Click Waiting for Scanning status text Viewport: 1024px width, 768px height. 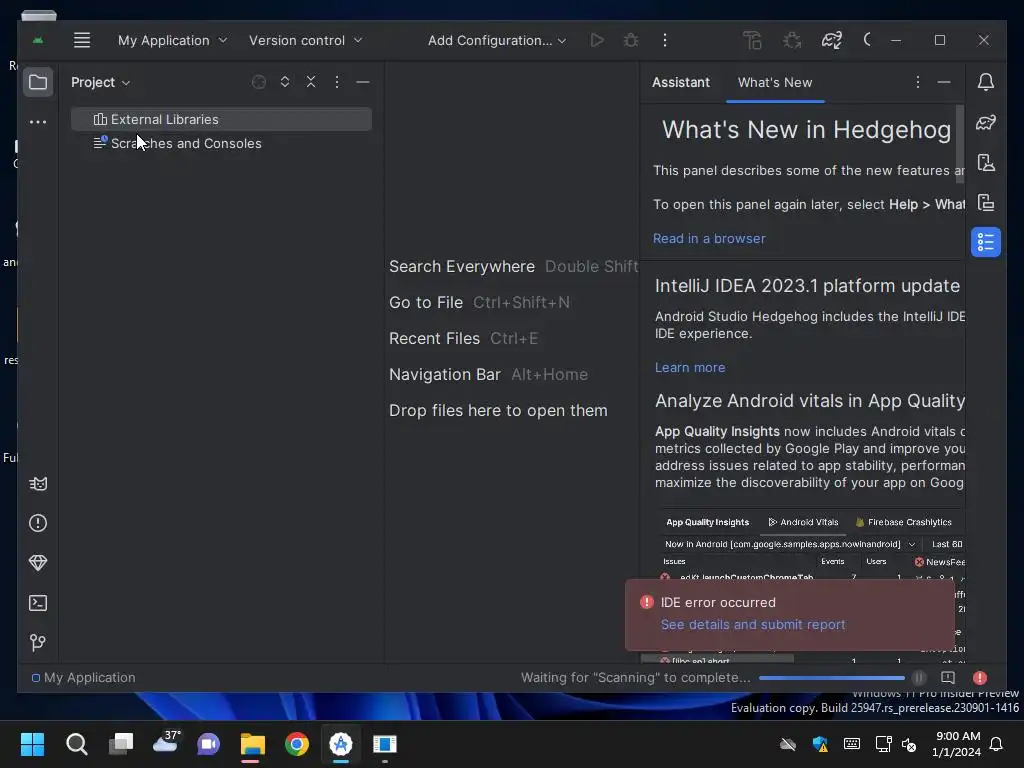[x=635, y=678]
